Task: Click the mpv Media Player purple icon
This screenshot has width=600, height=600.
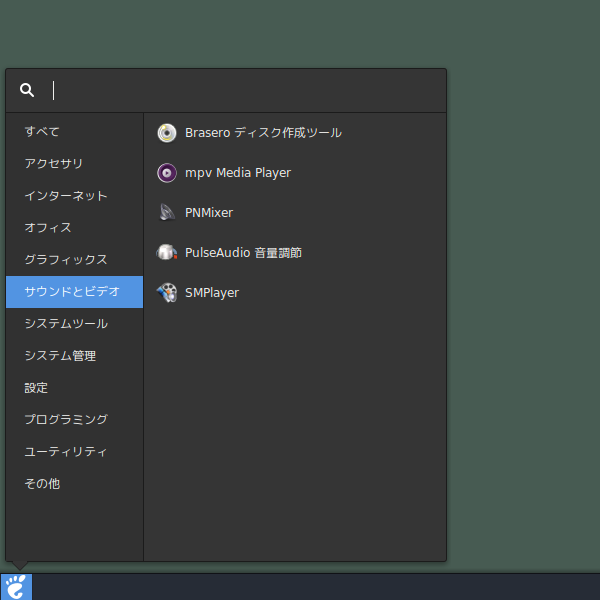Action: click(167, 173)
